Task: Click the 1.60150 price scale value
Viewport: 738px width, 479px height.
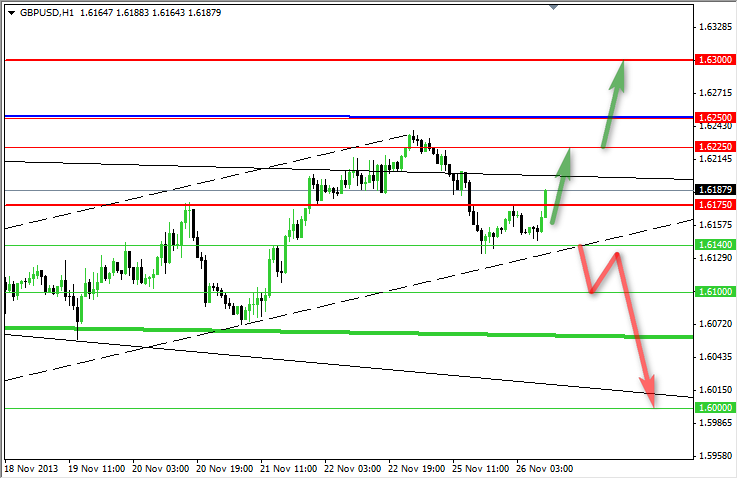Action: pyautogui.click(x=715, y=390)
